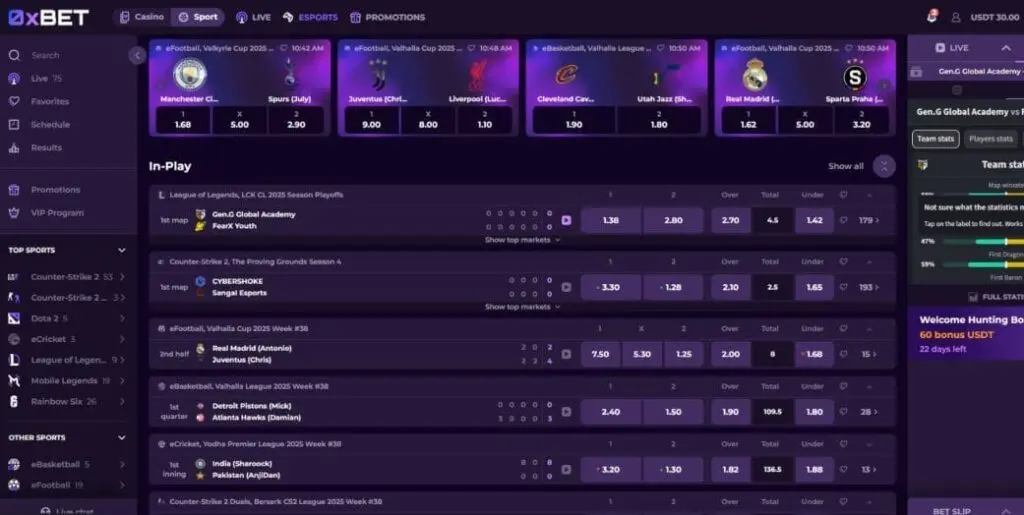Viewport: 1024px width, 515px height.
Task: Collapse the Other Sports section
Action: tap(121, 438)
